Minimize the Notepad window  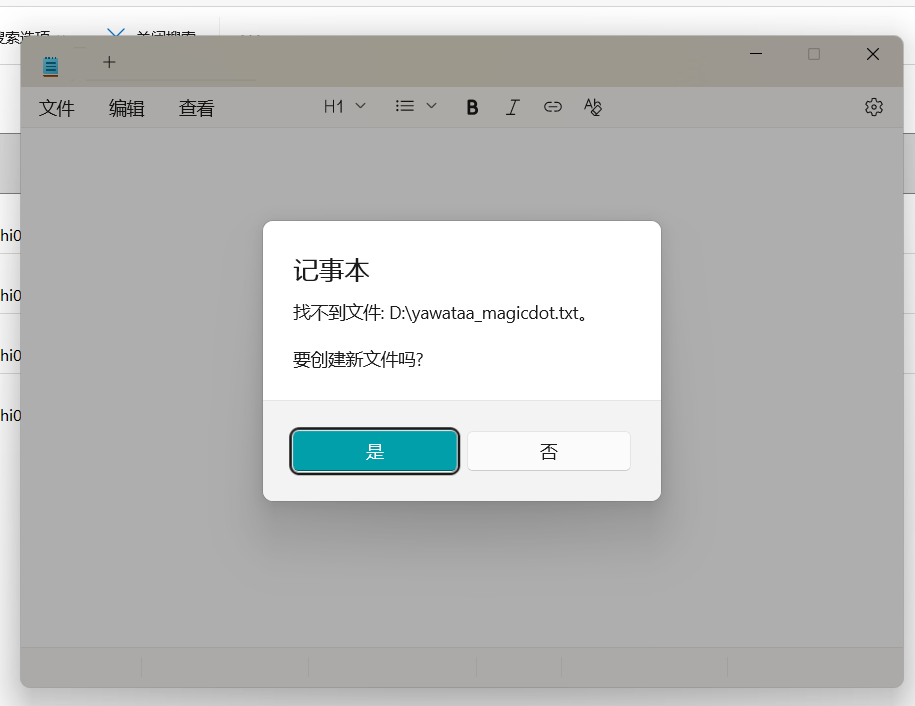click(x=756, y=54)
